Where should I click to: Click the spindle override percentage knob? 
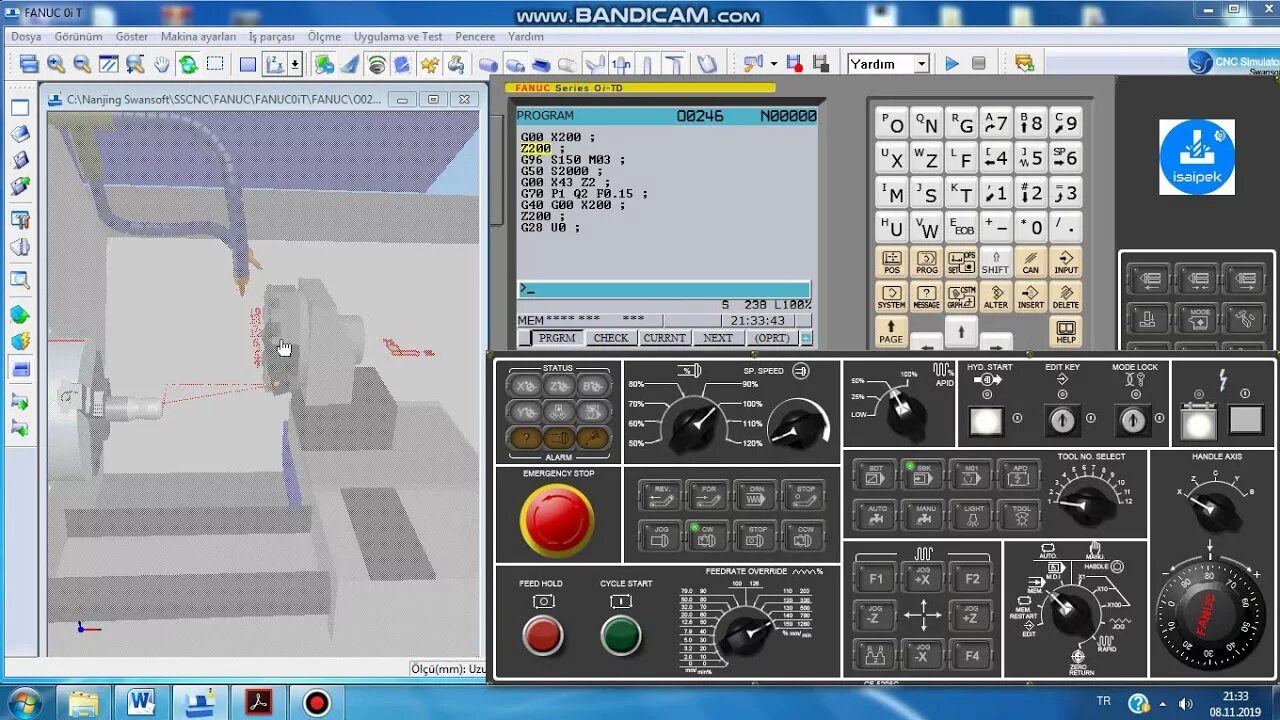(x=694, y=428)
